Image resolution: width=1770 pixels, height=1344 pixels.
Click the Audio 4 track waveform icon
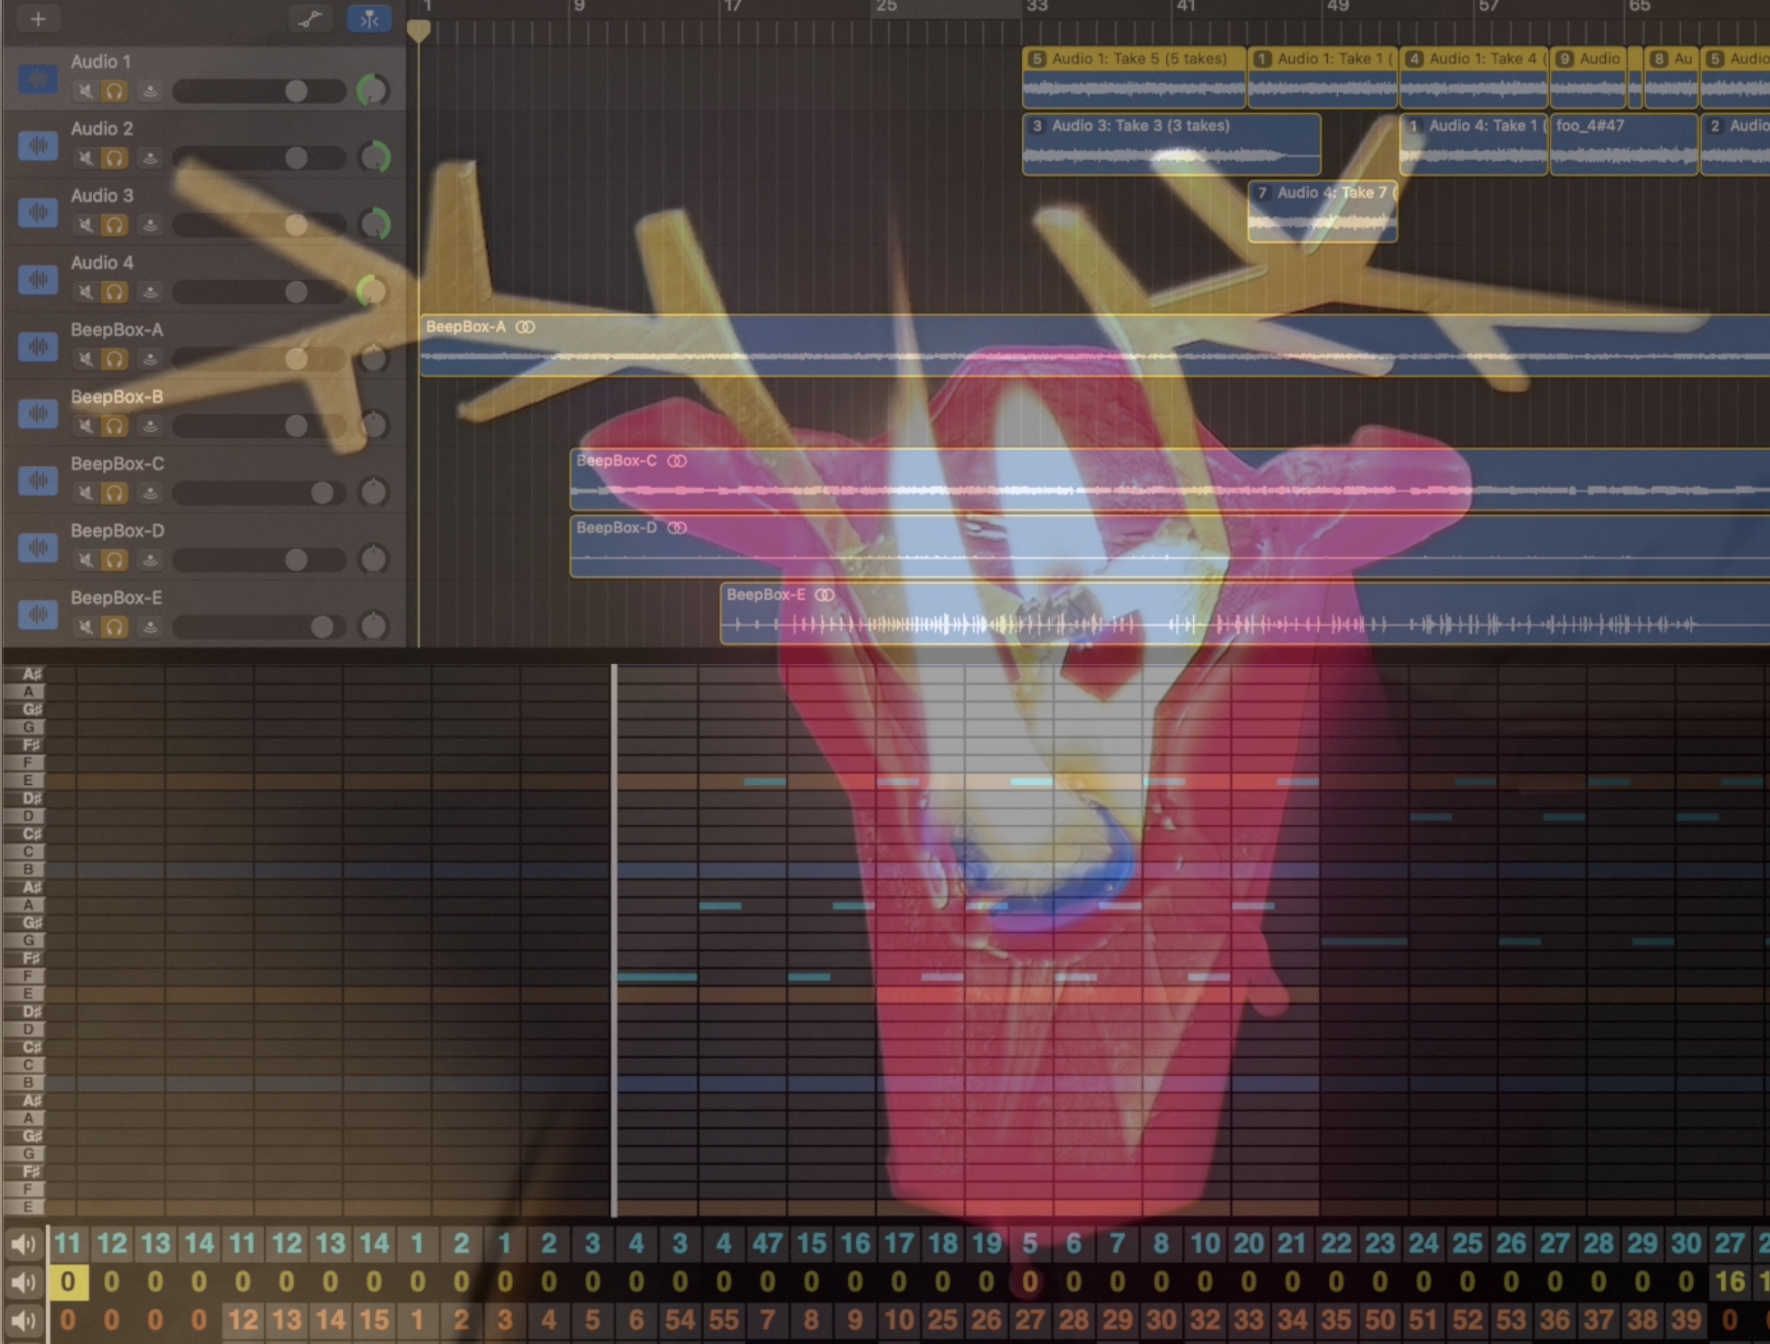pos(38,279)
